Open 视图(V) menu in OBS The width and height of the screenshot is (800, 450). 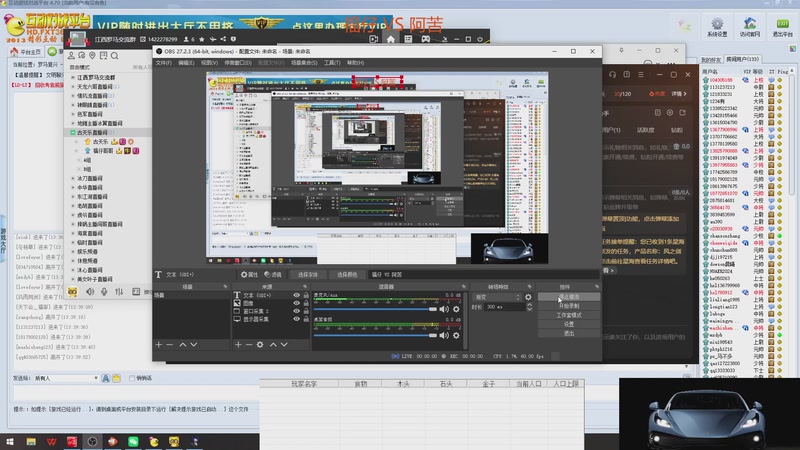209,63
